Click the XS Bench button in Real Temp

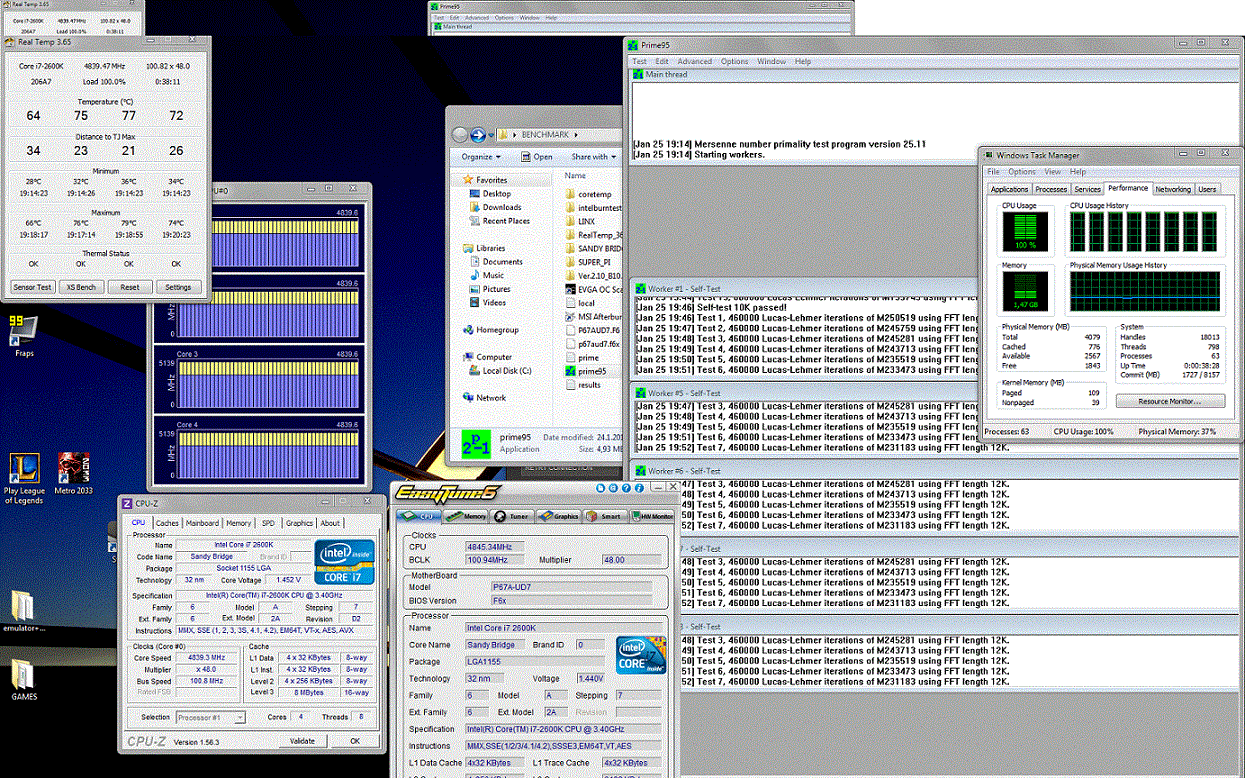pyautogui.click(x=81, y=287)
